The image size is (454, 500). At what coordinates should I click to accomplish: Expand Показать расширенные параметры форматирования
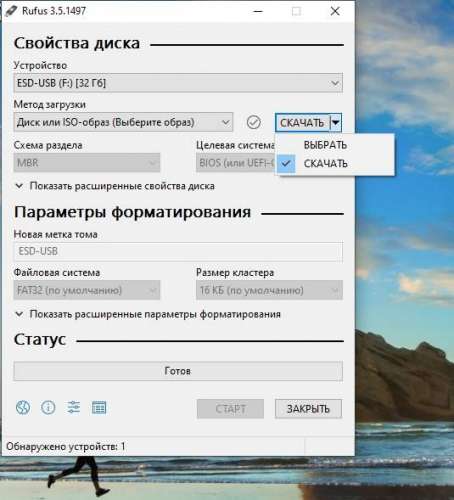[148, 314]
